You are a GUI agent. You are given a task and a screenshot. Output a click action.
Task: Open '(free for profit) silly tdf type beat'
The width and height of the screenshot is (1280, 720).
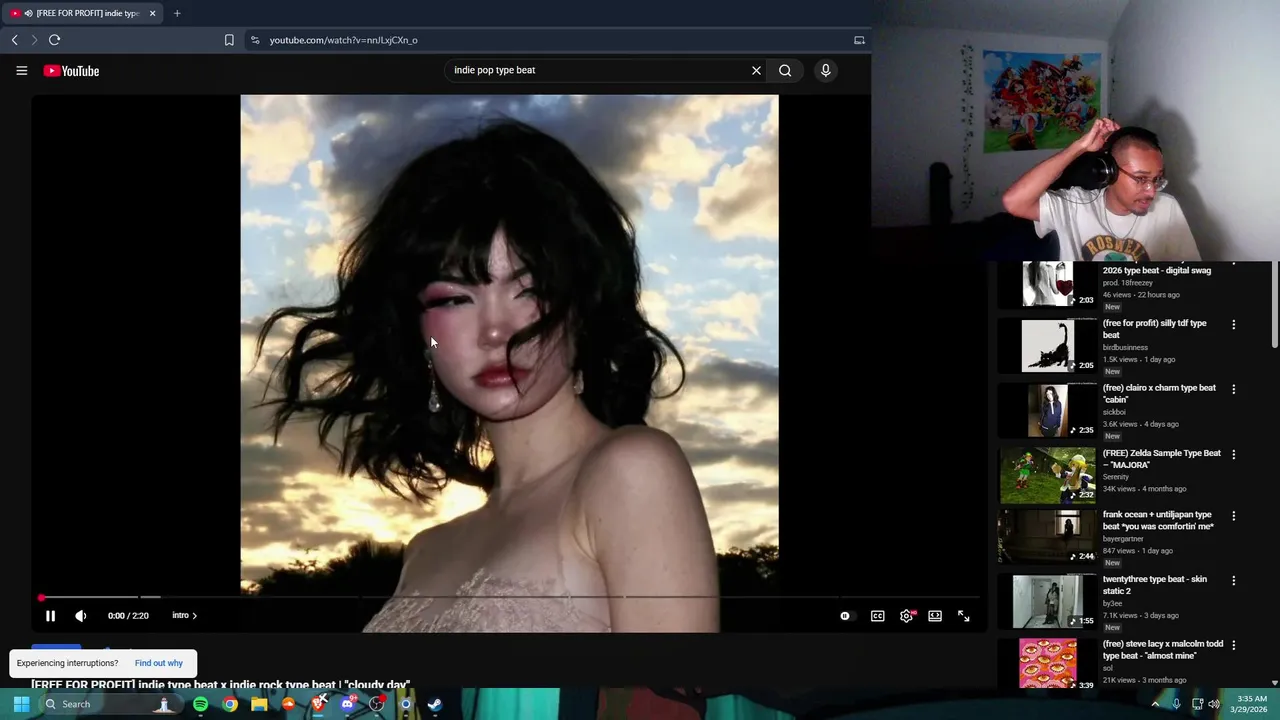pos(1155,329)
